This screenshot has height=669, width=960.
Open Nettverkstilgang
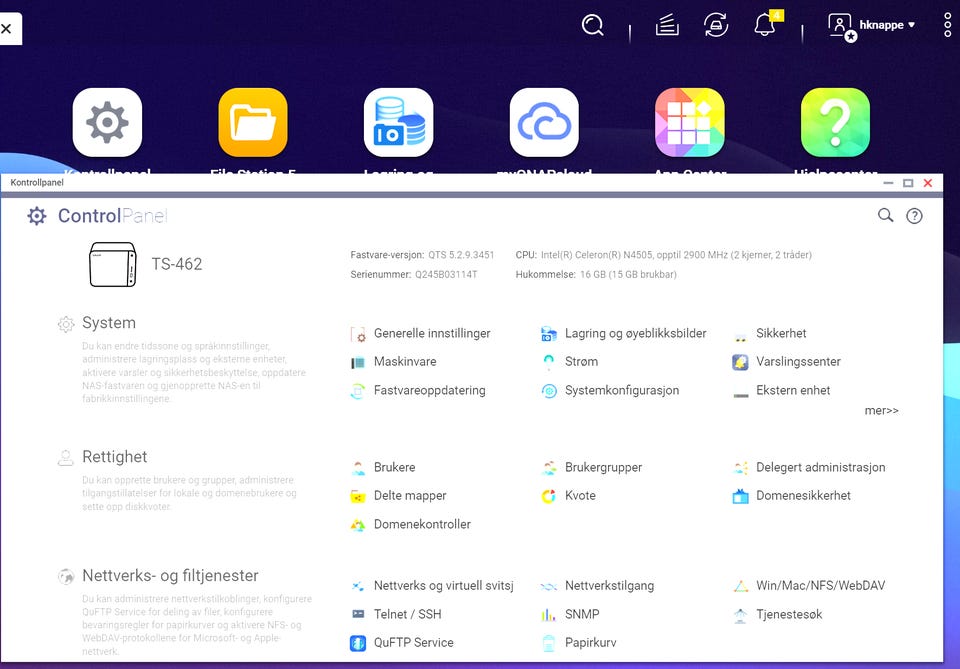pos(598,586)
